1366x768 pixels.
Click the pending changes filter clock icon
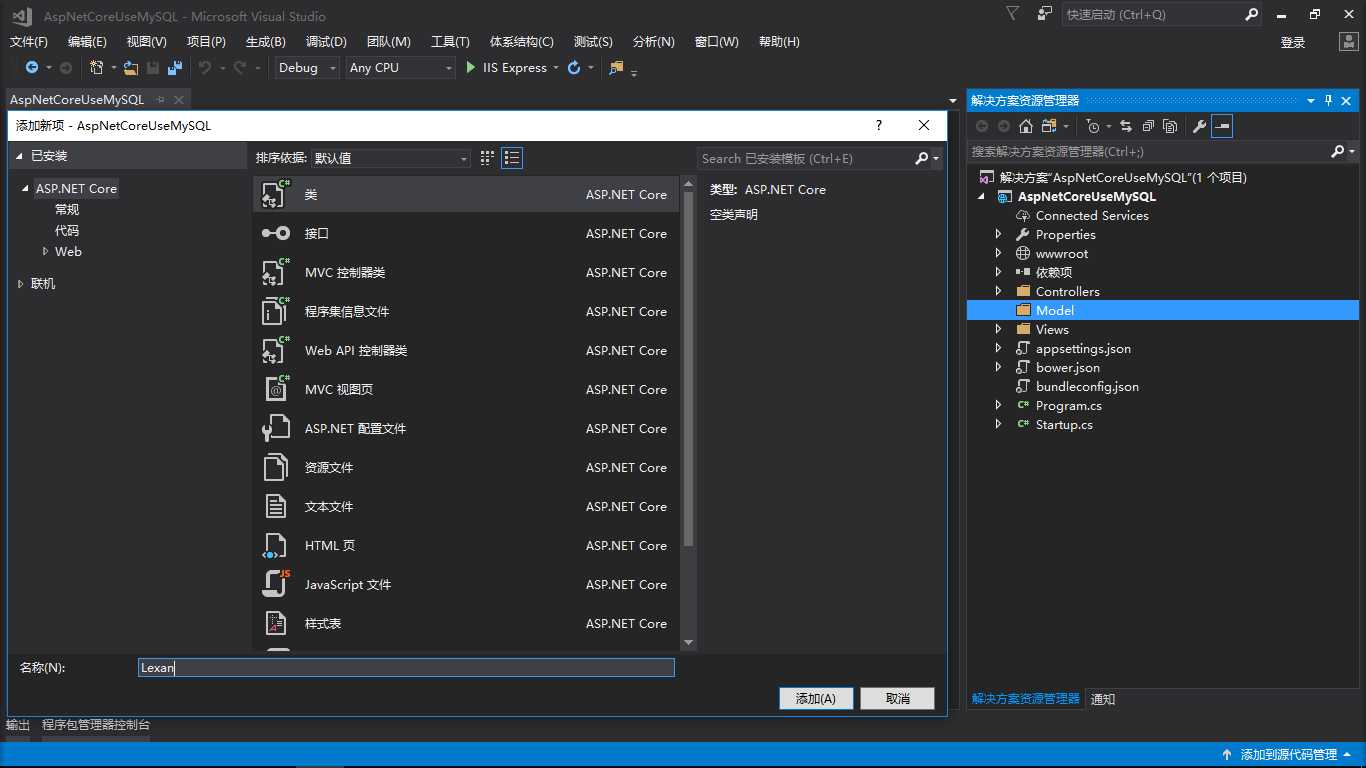point(1092,126)
